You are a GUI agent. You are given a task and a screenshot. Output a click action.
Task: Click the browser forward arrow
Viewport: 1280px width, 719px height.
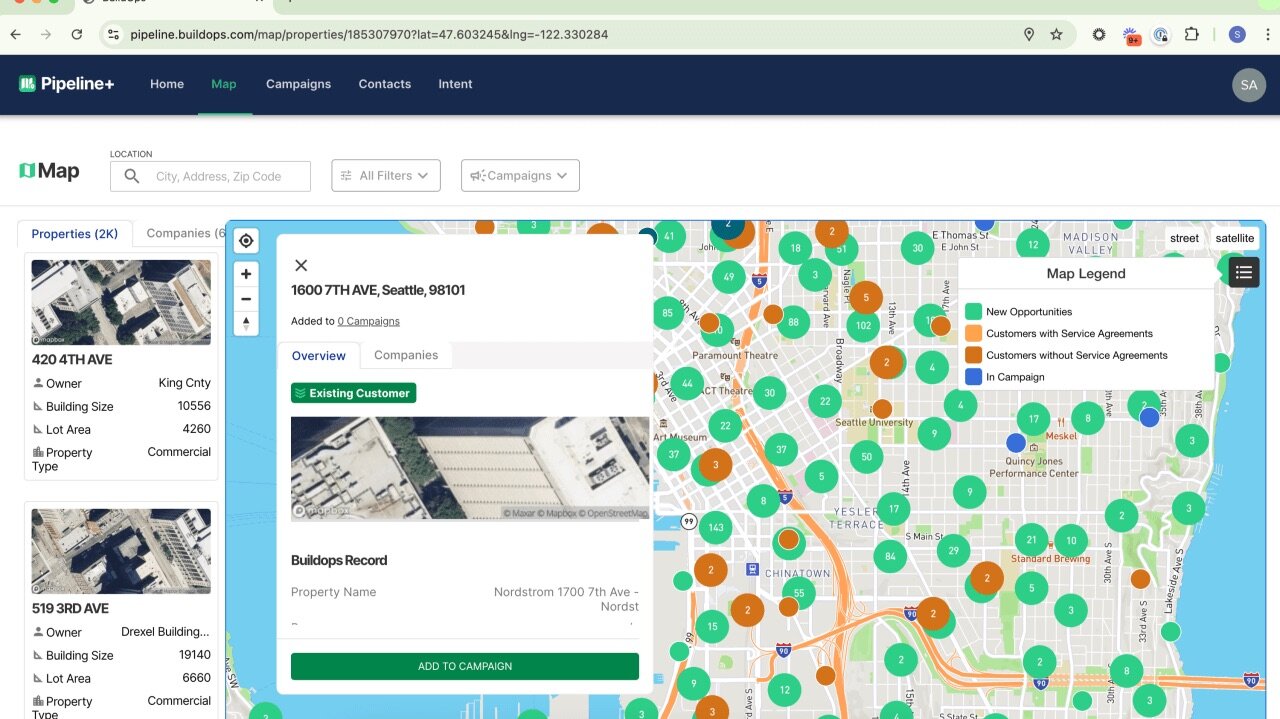click(46, 34)
